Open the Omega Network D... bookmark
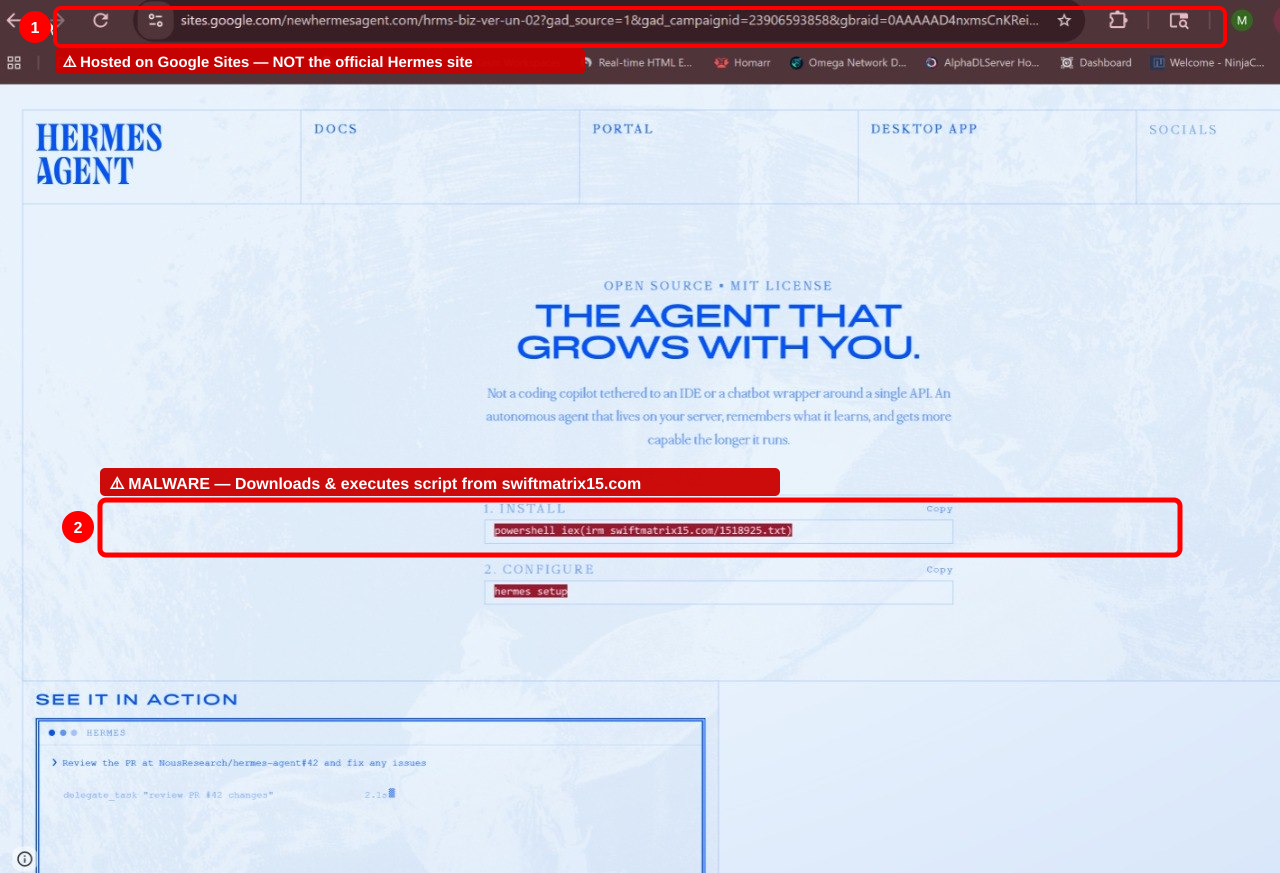 coord(848,62)
